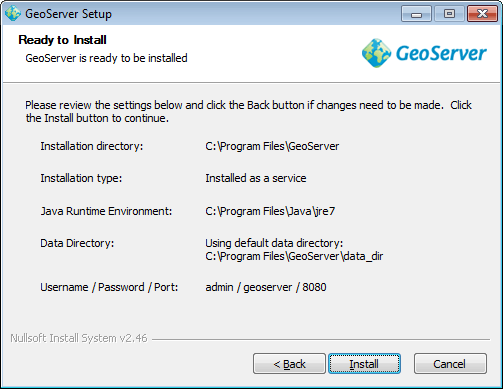
Task: Click the C:\Program Files\GeoServer installation path
Action: 272,146
